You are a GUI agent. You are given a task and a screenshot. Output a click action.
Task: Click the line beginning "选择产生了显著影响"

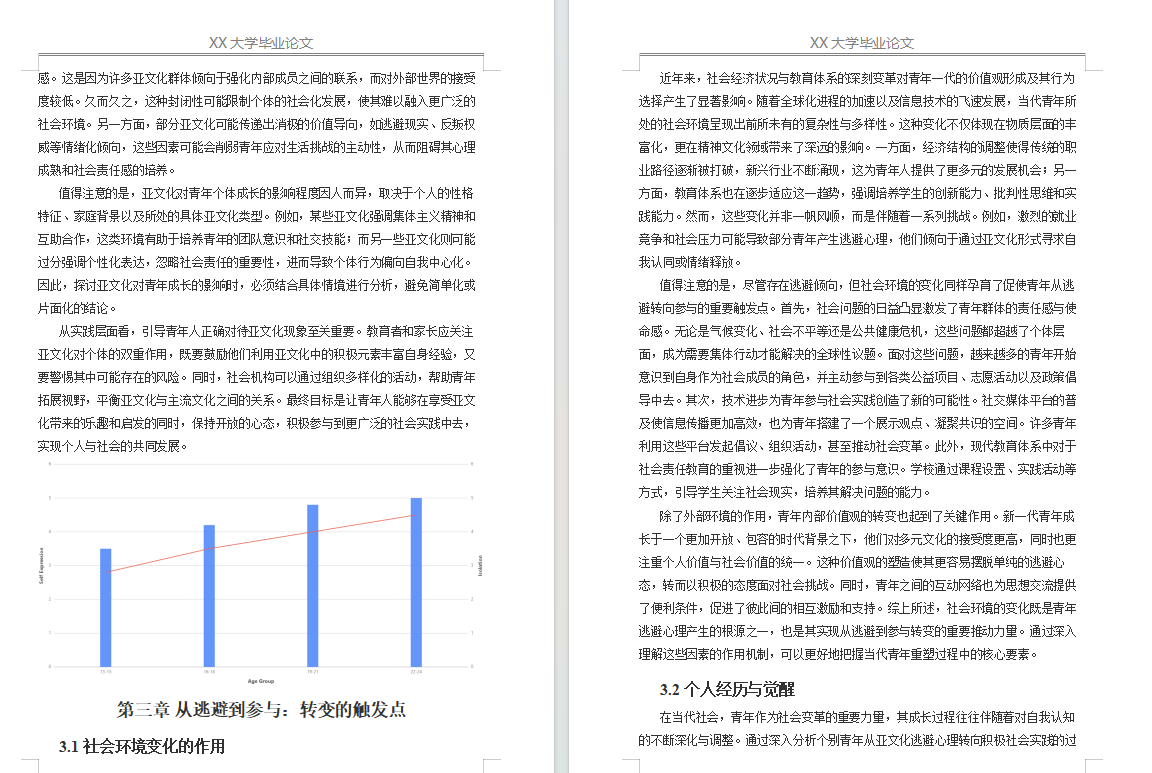(x=857, y=101)
